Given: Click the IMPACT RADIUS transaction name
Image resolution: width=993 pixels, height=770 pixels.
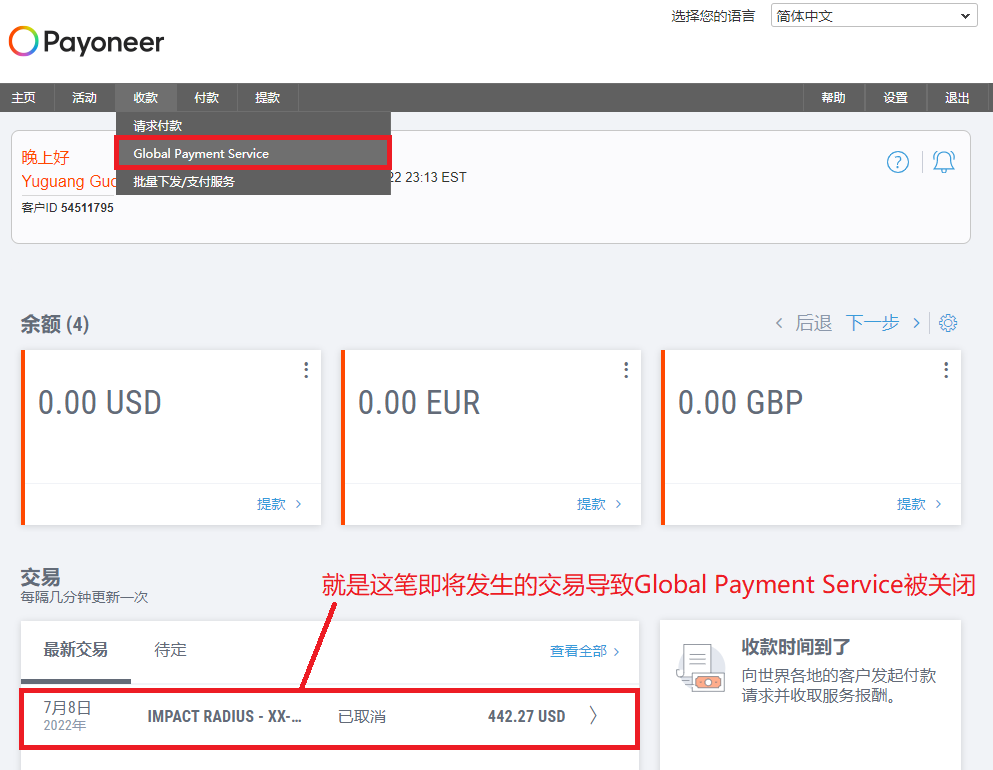Looking at the screenshot, I should click(x=224, y=716).
